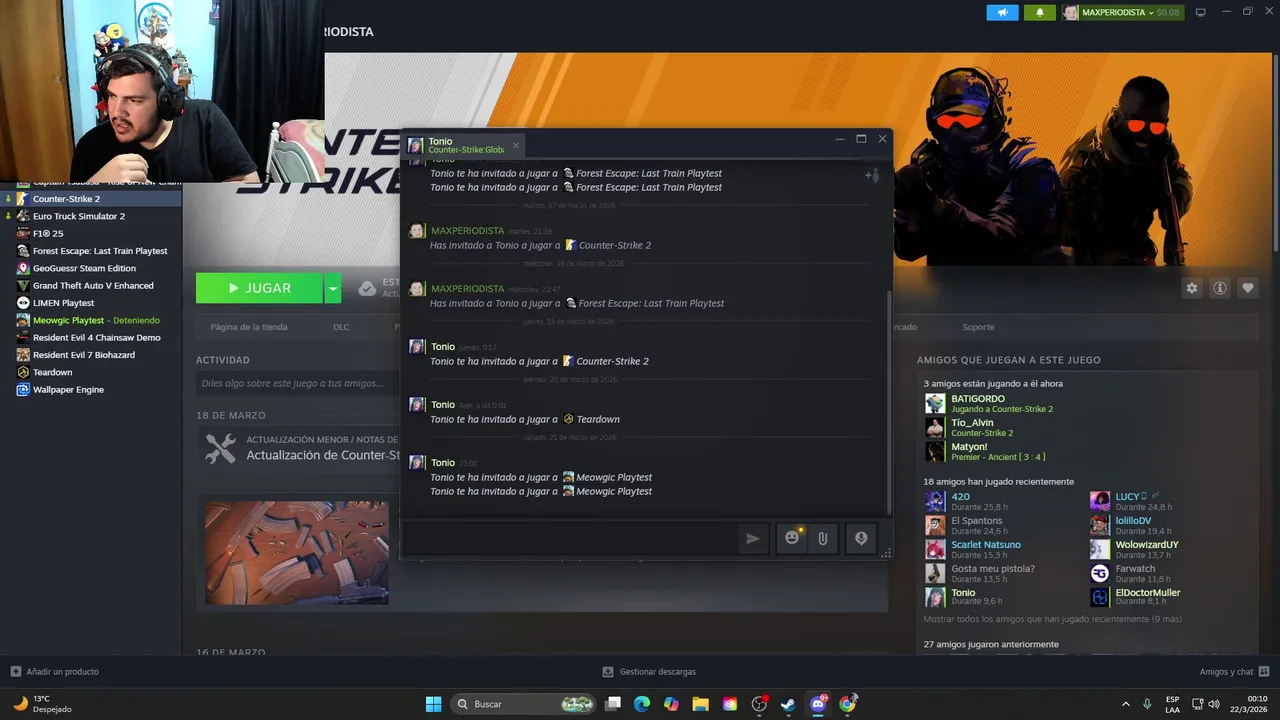The height and width of the screenshot is (720, 1280).
Task: Select Counter-Strike 2 in library list
Action: (91, 199)
